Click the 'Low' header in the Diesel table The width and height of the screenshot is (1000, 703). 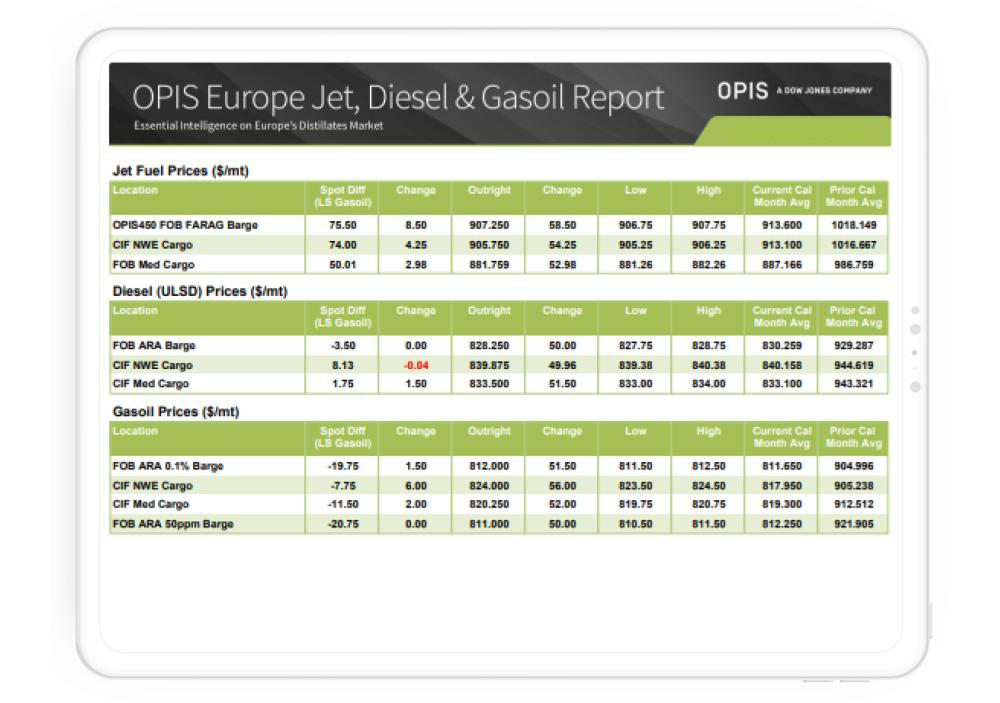click(x=635, y=311)
